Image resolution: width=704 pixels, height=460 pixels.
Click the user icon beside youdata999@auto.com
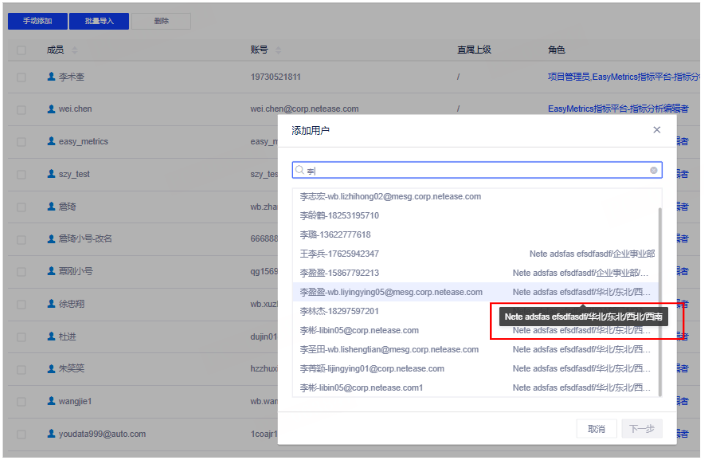[x=50, y=434]
